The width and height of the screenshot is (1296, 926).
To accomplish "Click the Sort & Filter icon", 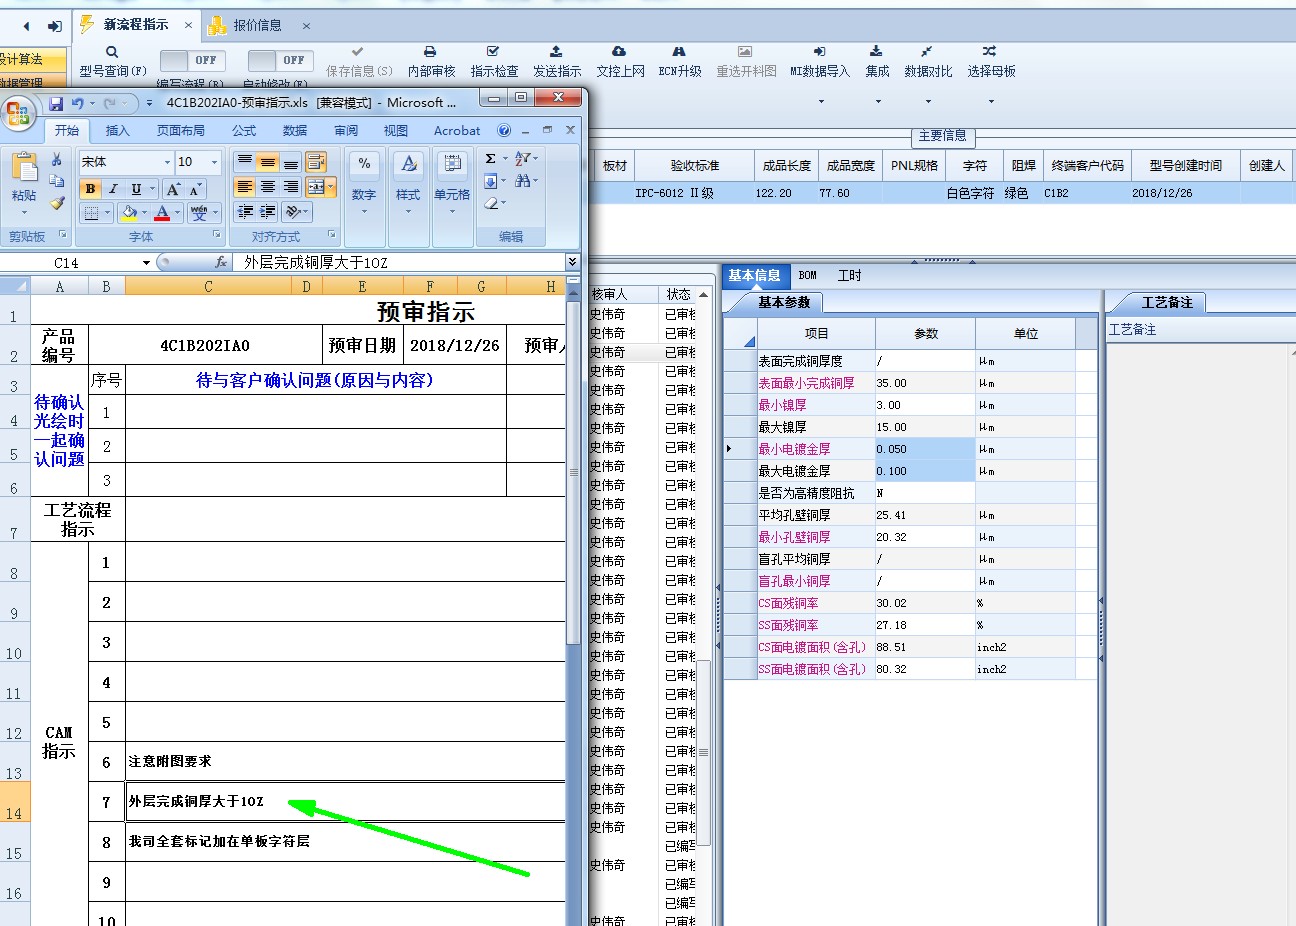I will coord(523,159).
